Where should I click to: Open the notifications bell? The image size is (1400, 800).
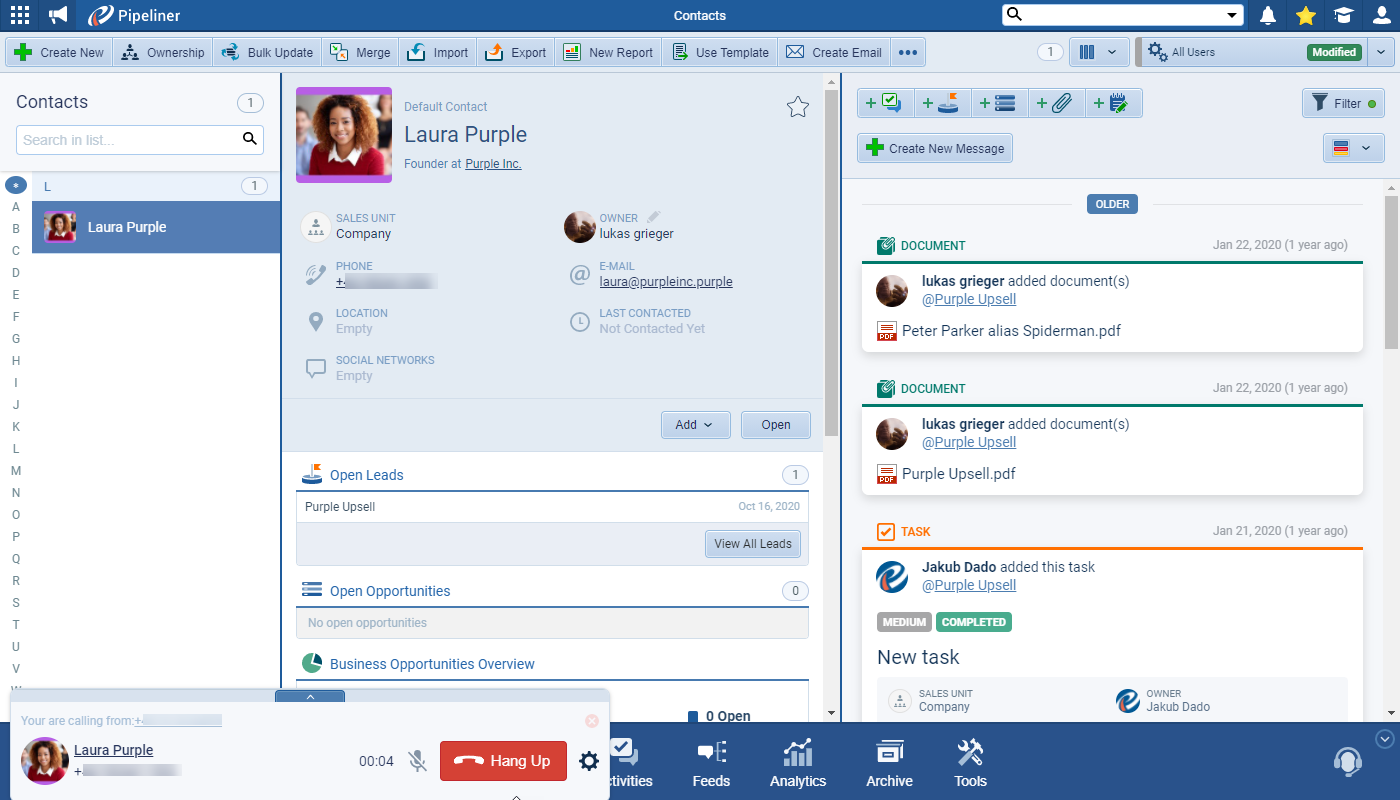point(1268,15)
